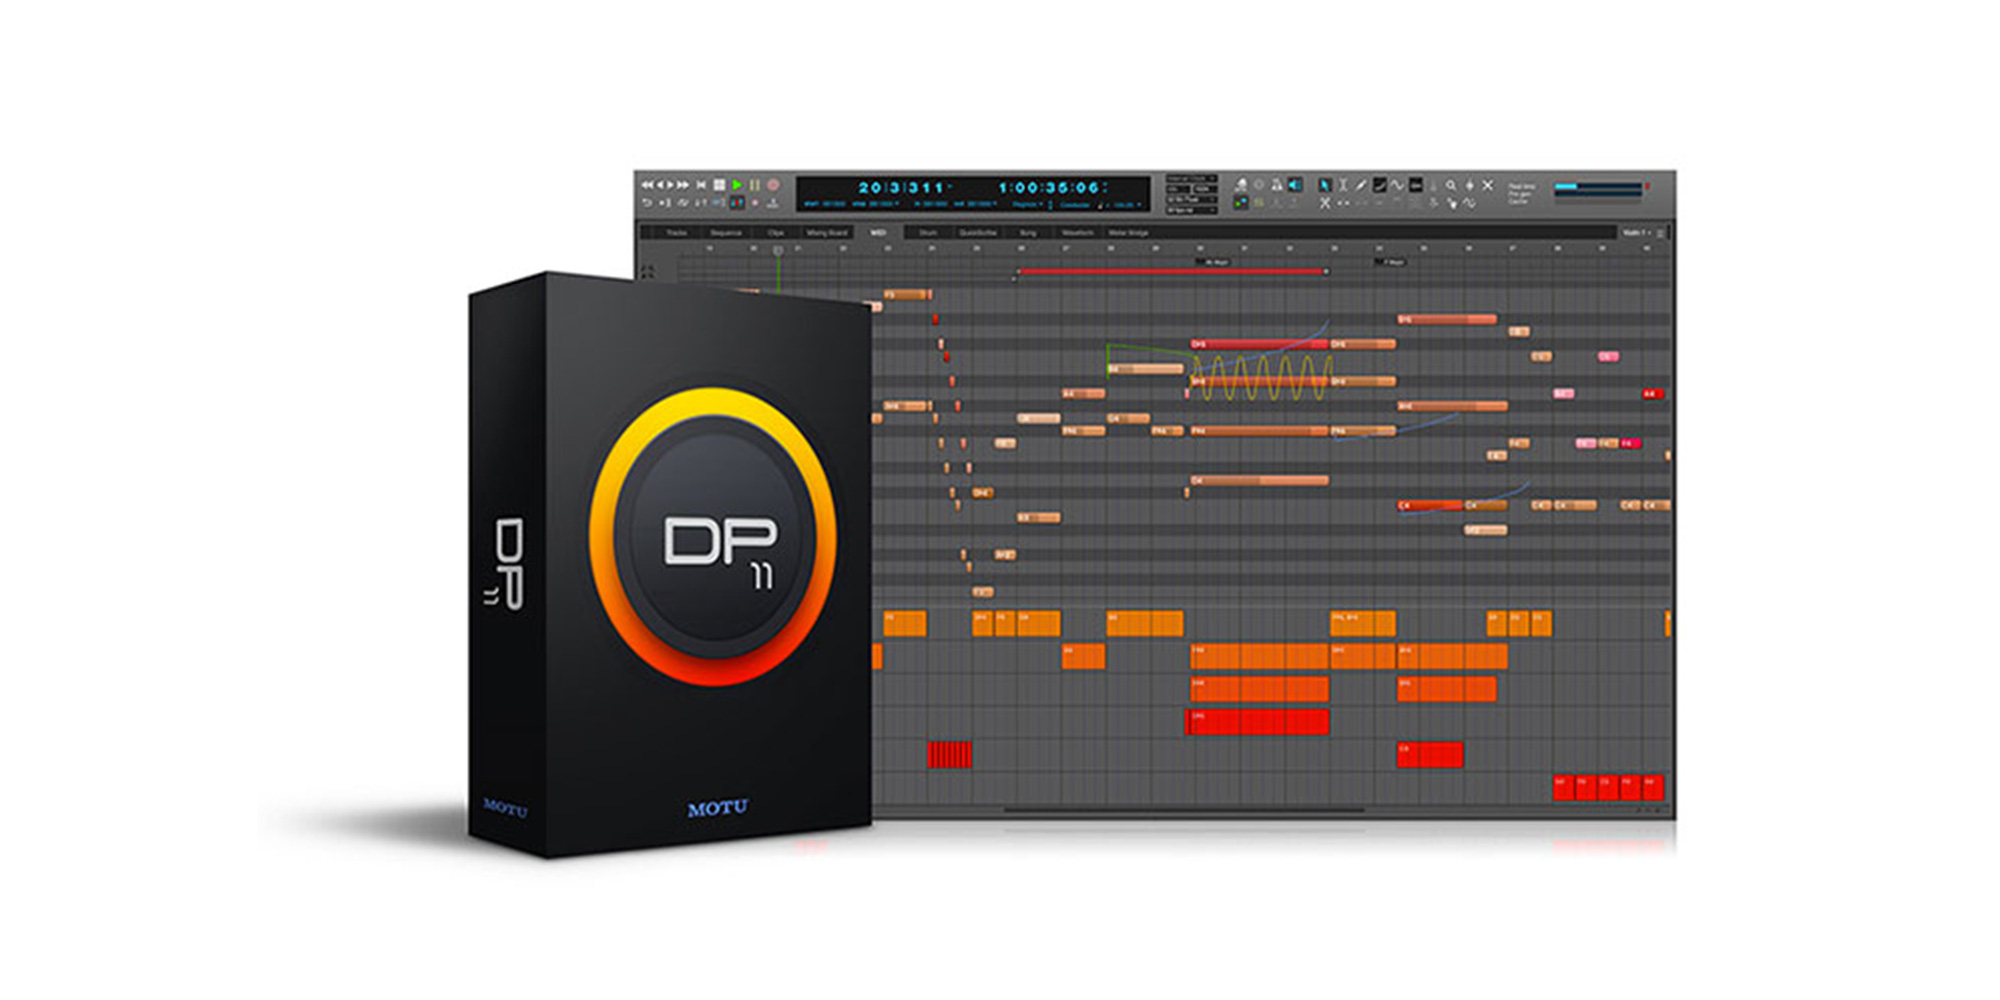Screen dimensions: 2000x1000
Task: Open the Internal Clock dropdown
Action: (1190, 179)
